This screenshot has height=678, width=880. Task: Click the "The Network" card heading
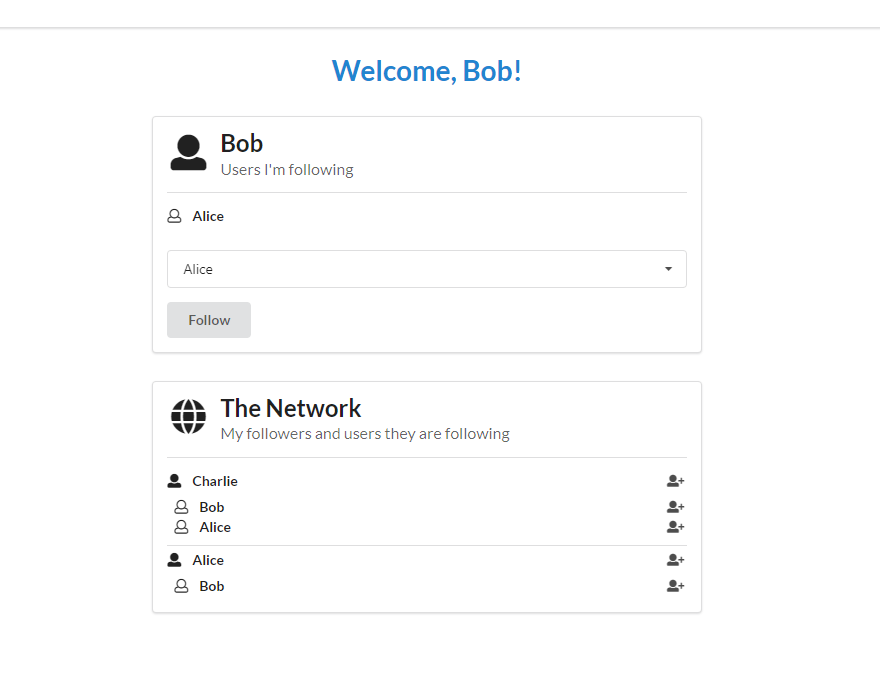[291, 408]
